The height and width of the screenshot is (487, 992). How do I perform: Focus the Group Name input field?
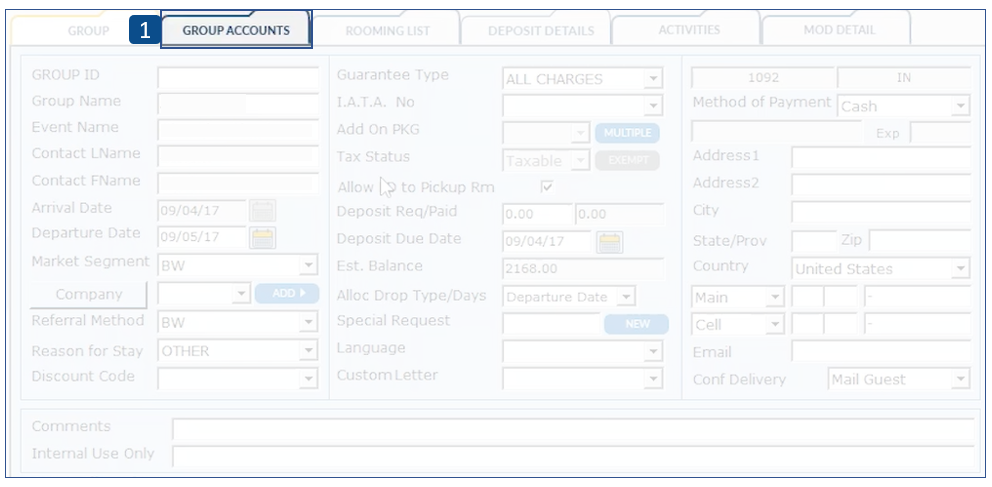[238, 101]
